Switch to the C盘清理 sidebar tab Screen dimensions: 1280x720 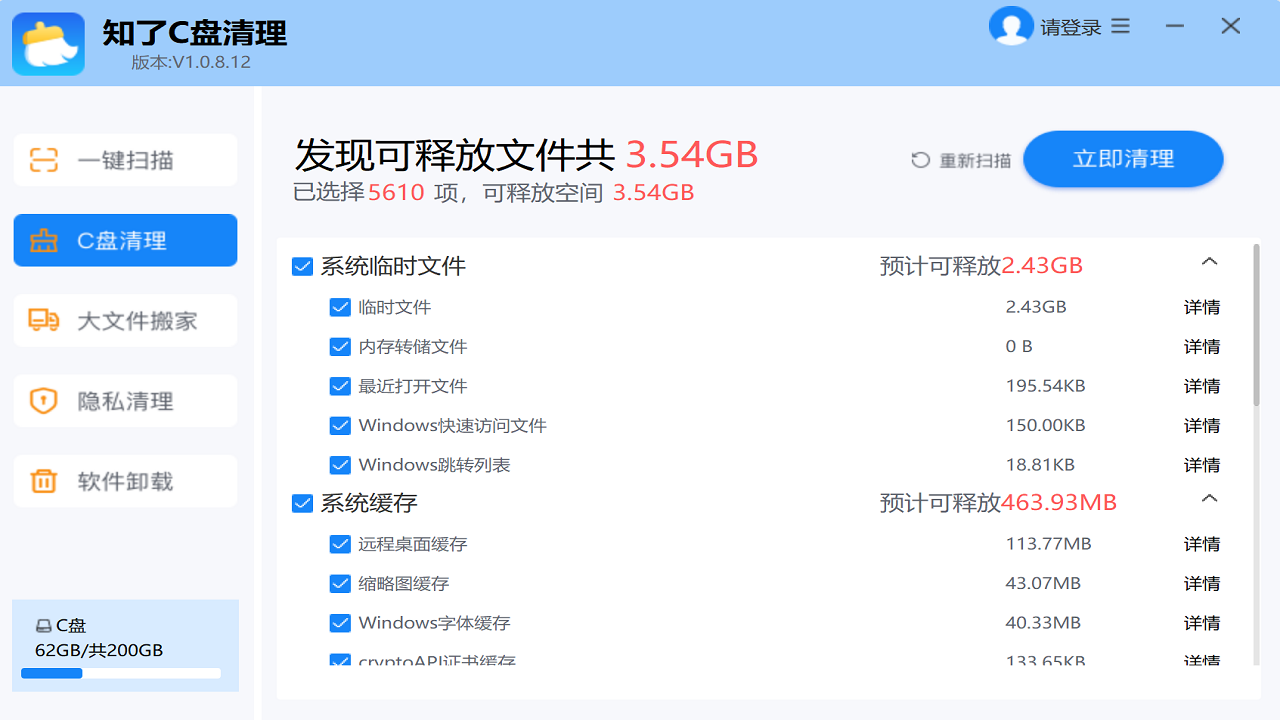pos(125,240)
